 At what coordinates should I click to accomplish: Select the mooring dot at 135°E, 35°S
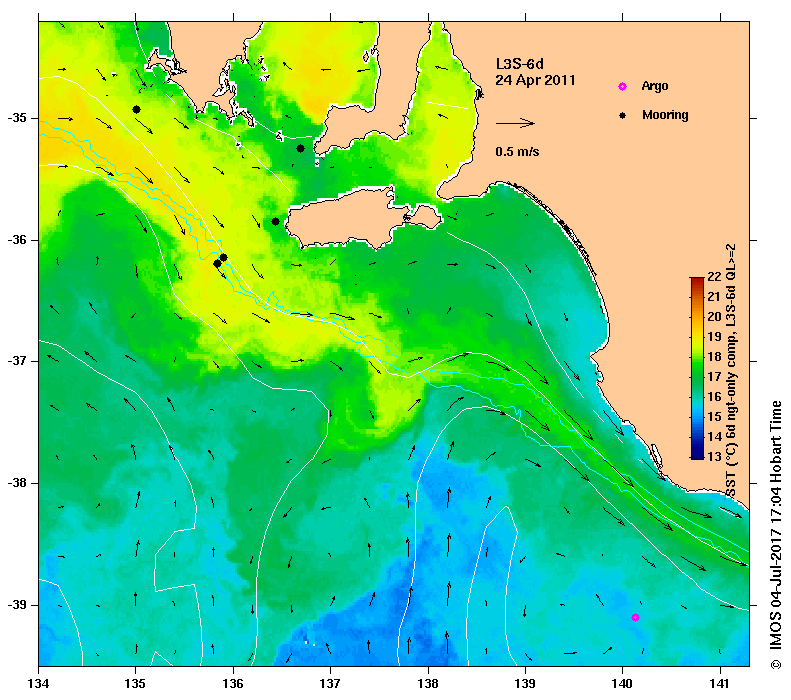[x=136, y=109]
